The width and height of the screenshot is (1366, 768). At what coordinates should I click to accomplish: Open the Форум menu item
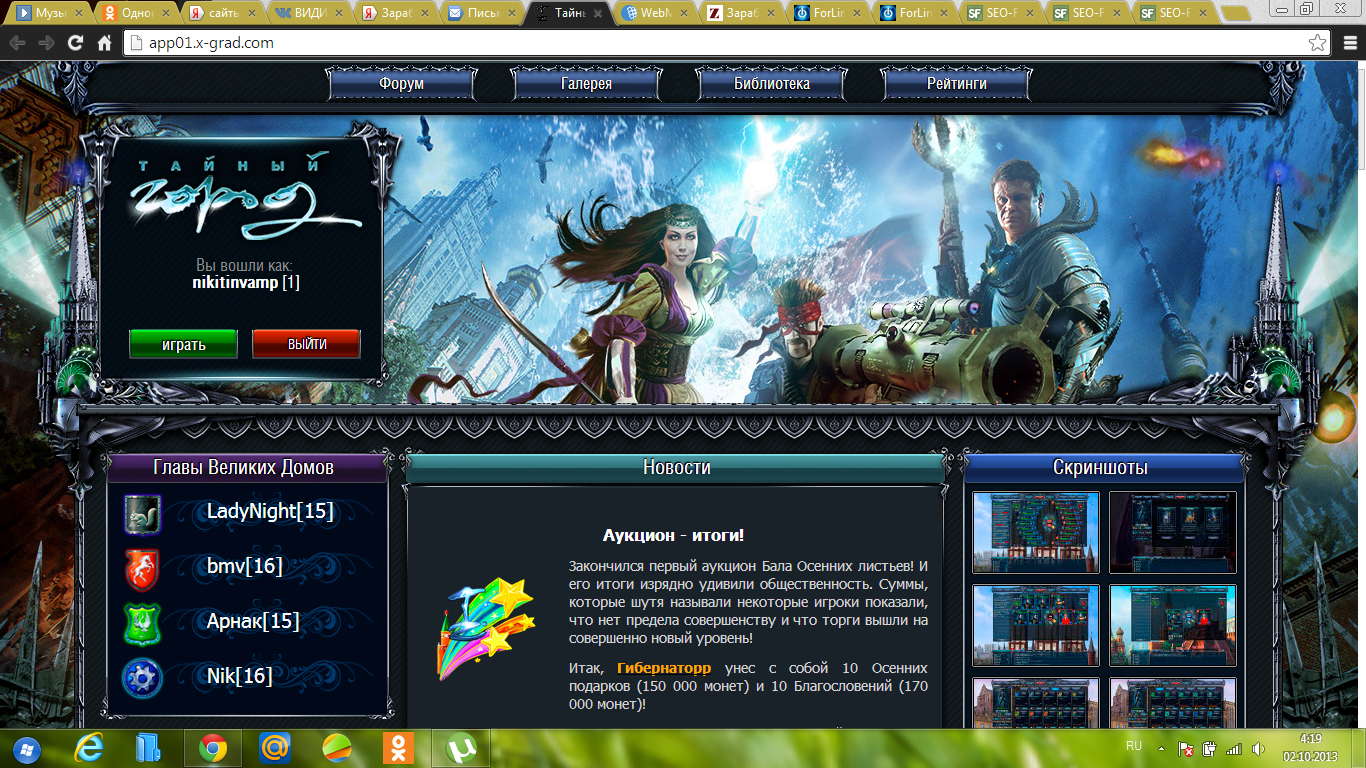[x=401, y=84]
